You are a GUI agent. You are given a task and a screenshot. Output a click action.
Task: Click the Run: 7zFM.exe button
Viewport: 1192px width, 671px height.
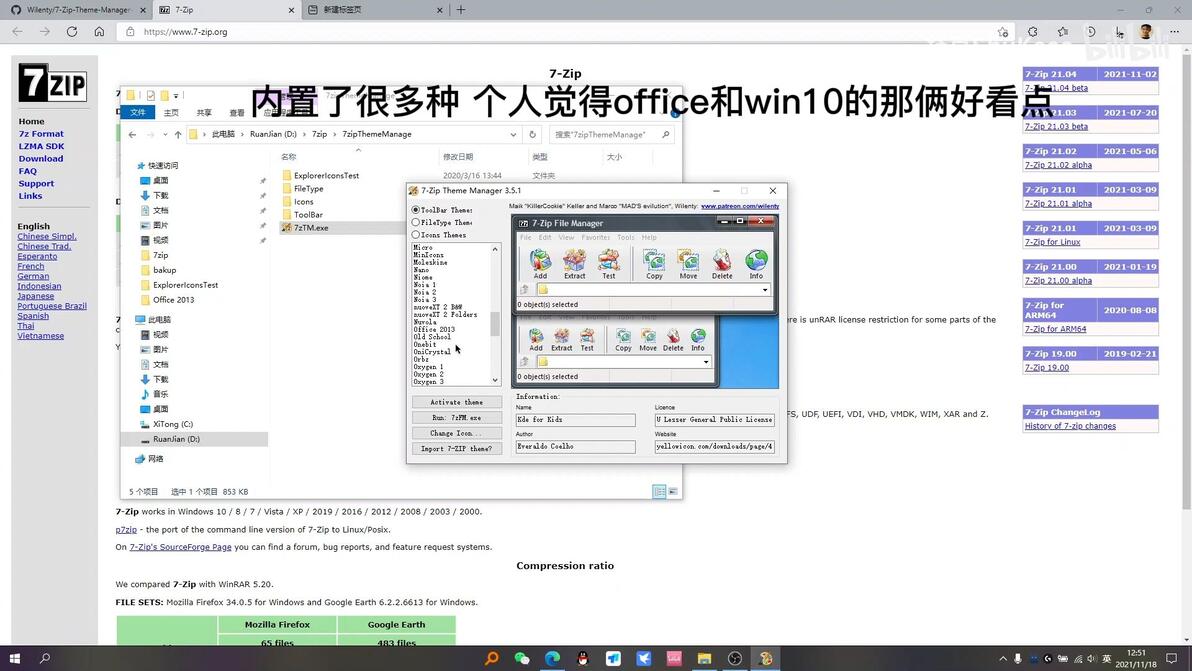pos(456,417)
